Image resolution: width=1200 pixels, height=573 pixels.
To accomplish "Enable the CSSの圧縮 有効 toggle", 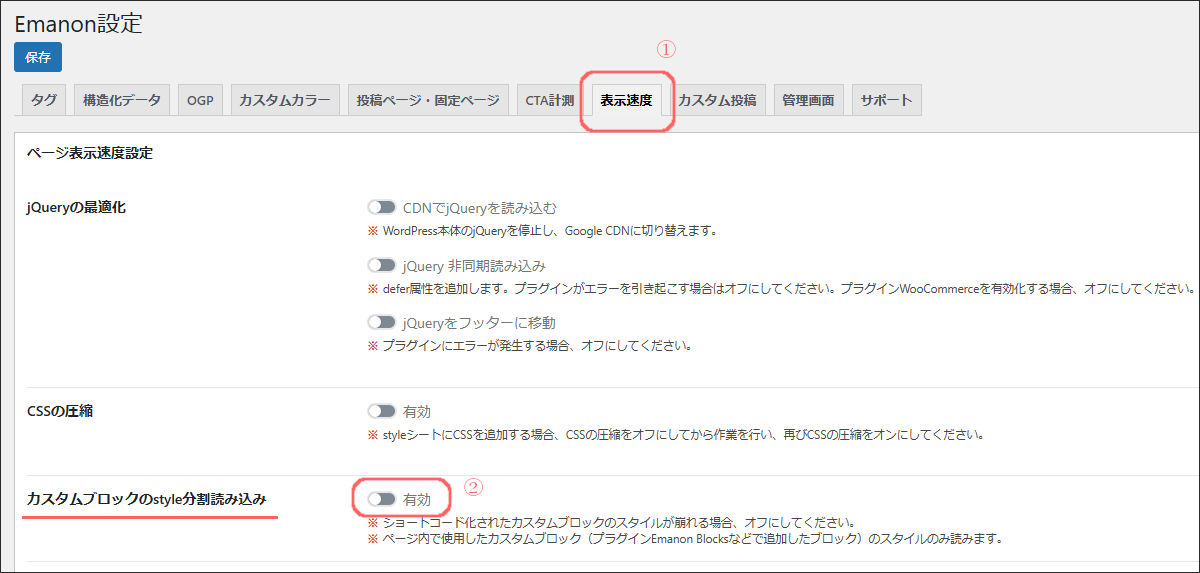I will point(381,411).
